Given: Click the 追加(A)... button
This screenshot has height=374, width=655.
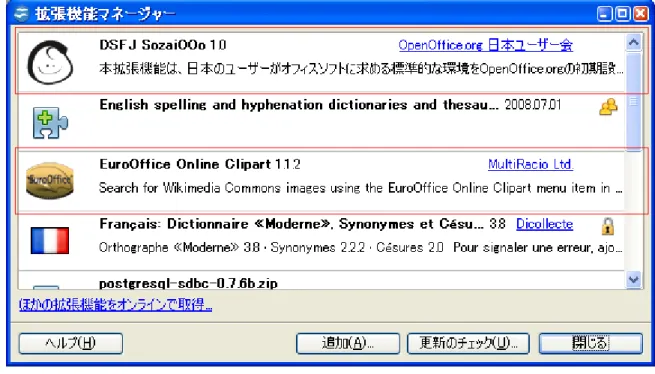Looking at the screenshot, I should 348,343.
